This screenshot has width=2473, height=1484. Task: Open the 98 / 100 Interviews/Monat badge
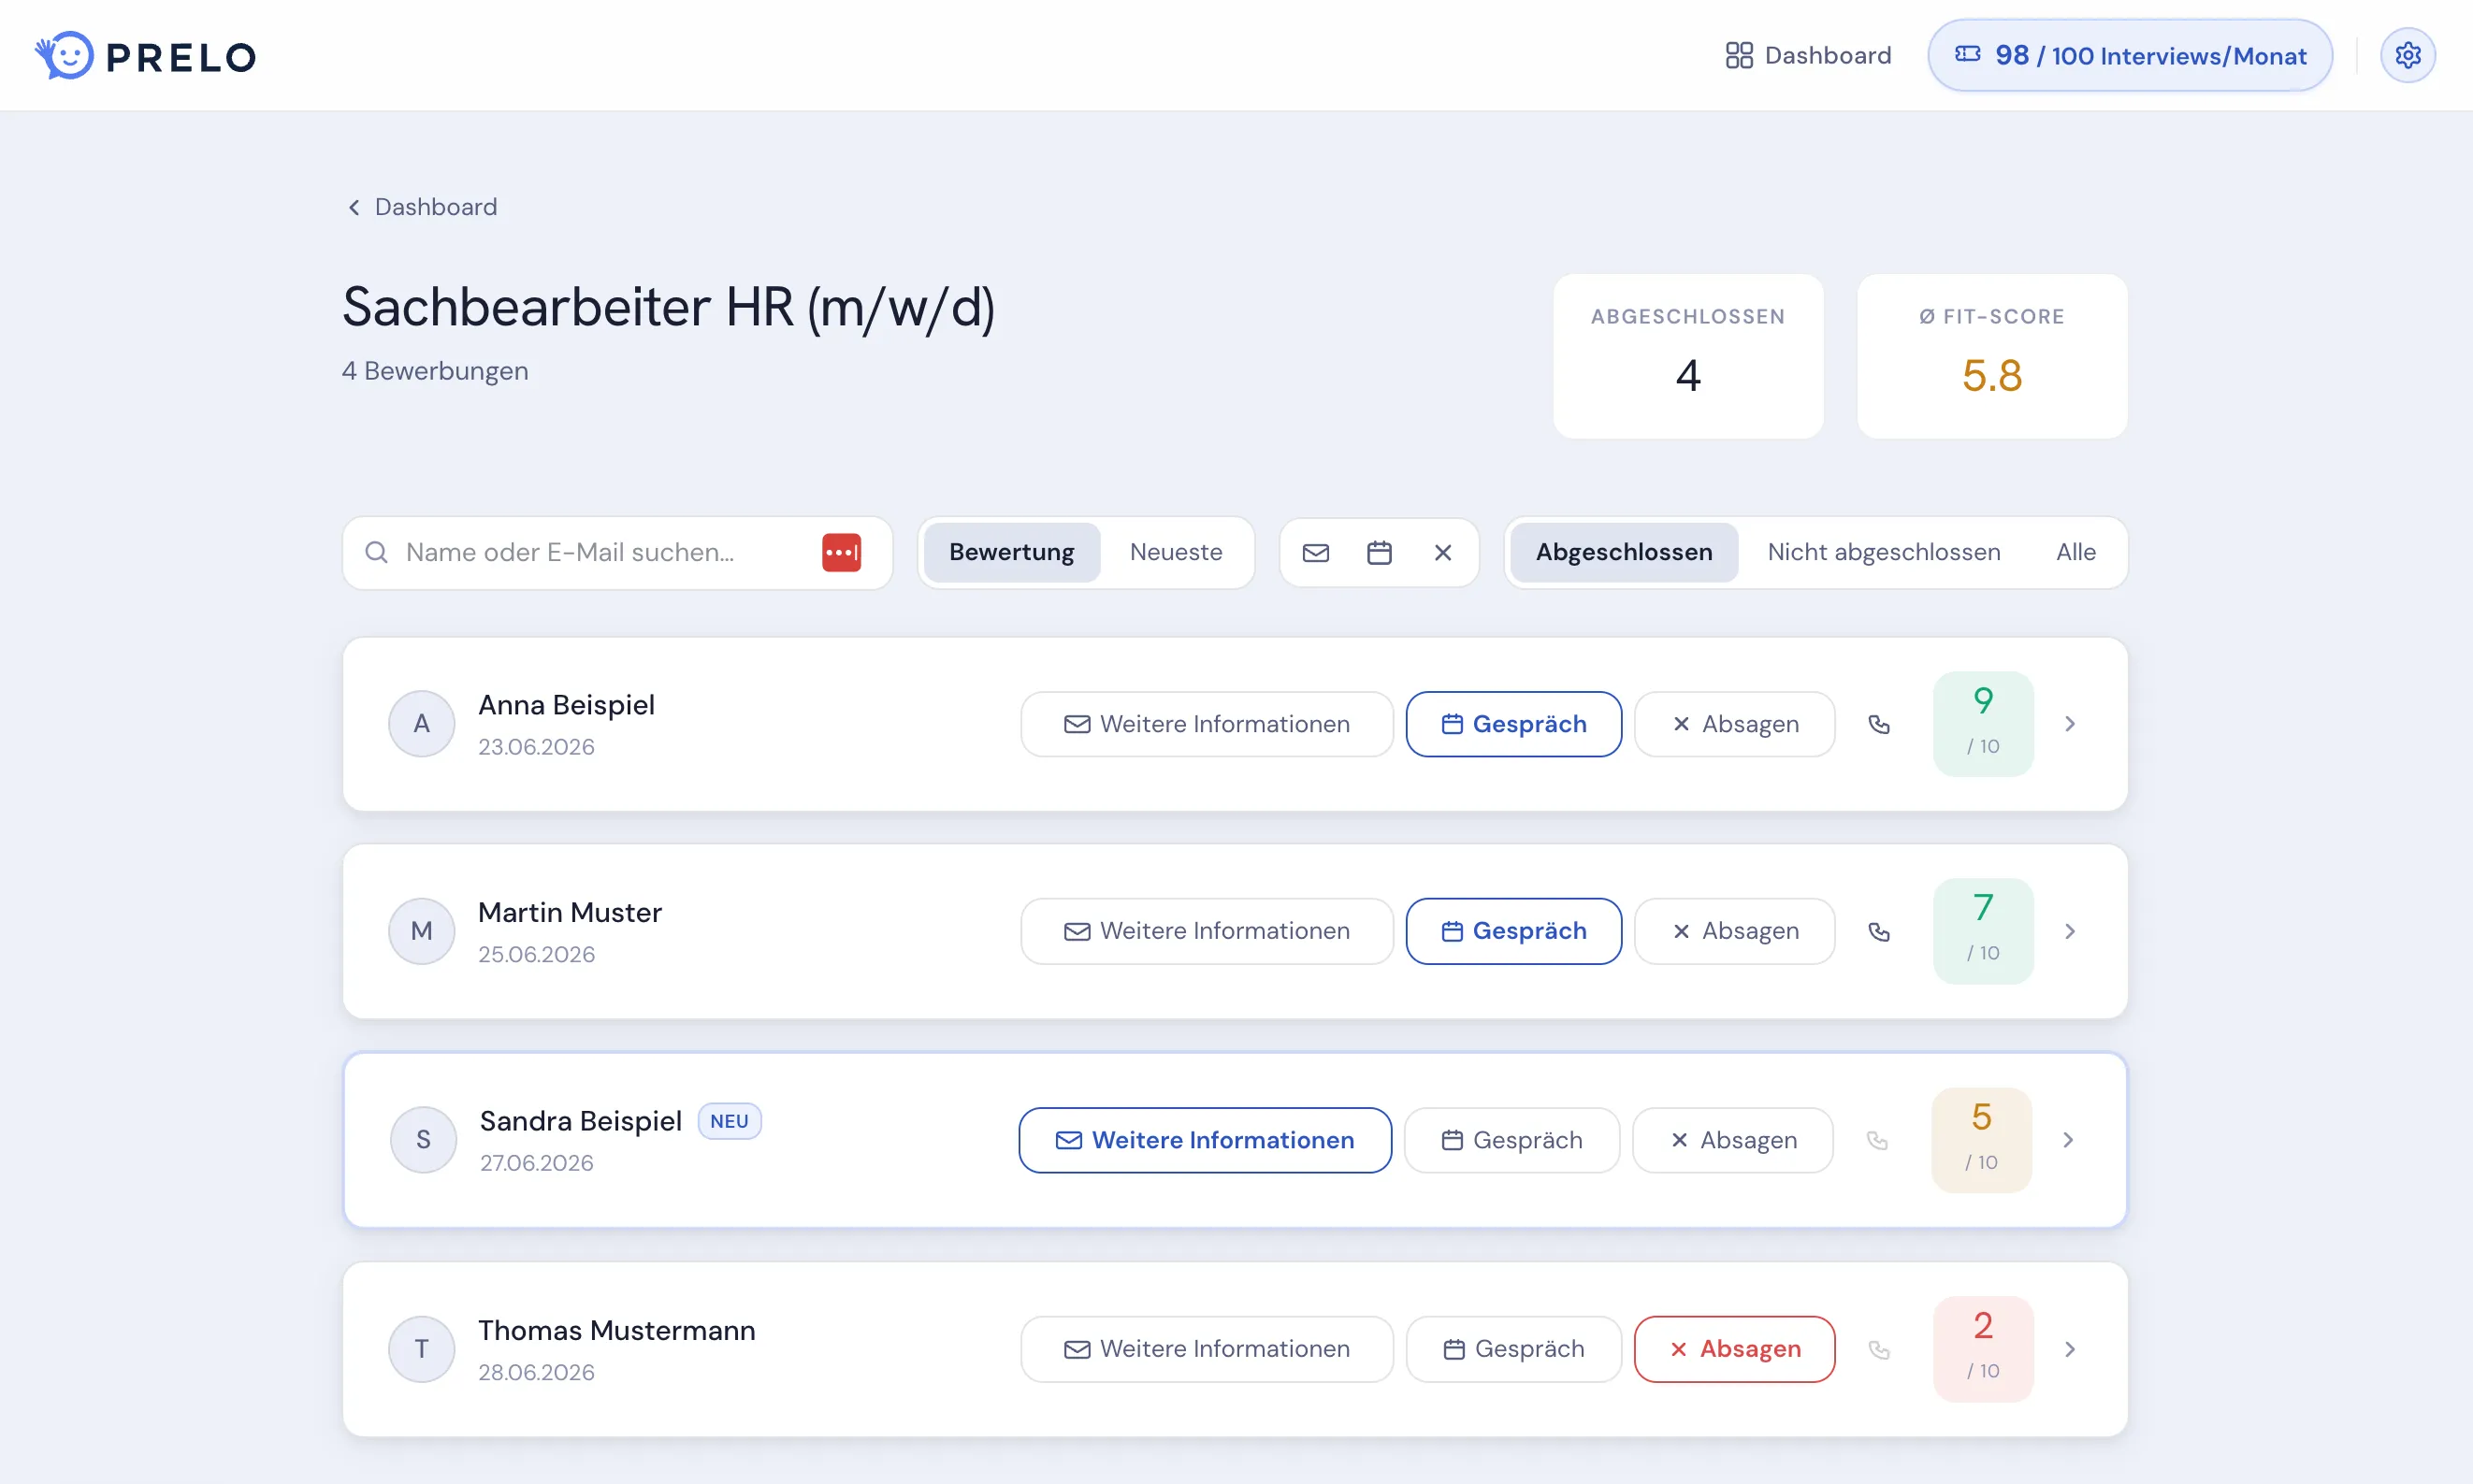coord(2130,55)
